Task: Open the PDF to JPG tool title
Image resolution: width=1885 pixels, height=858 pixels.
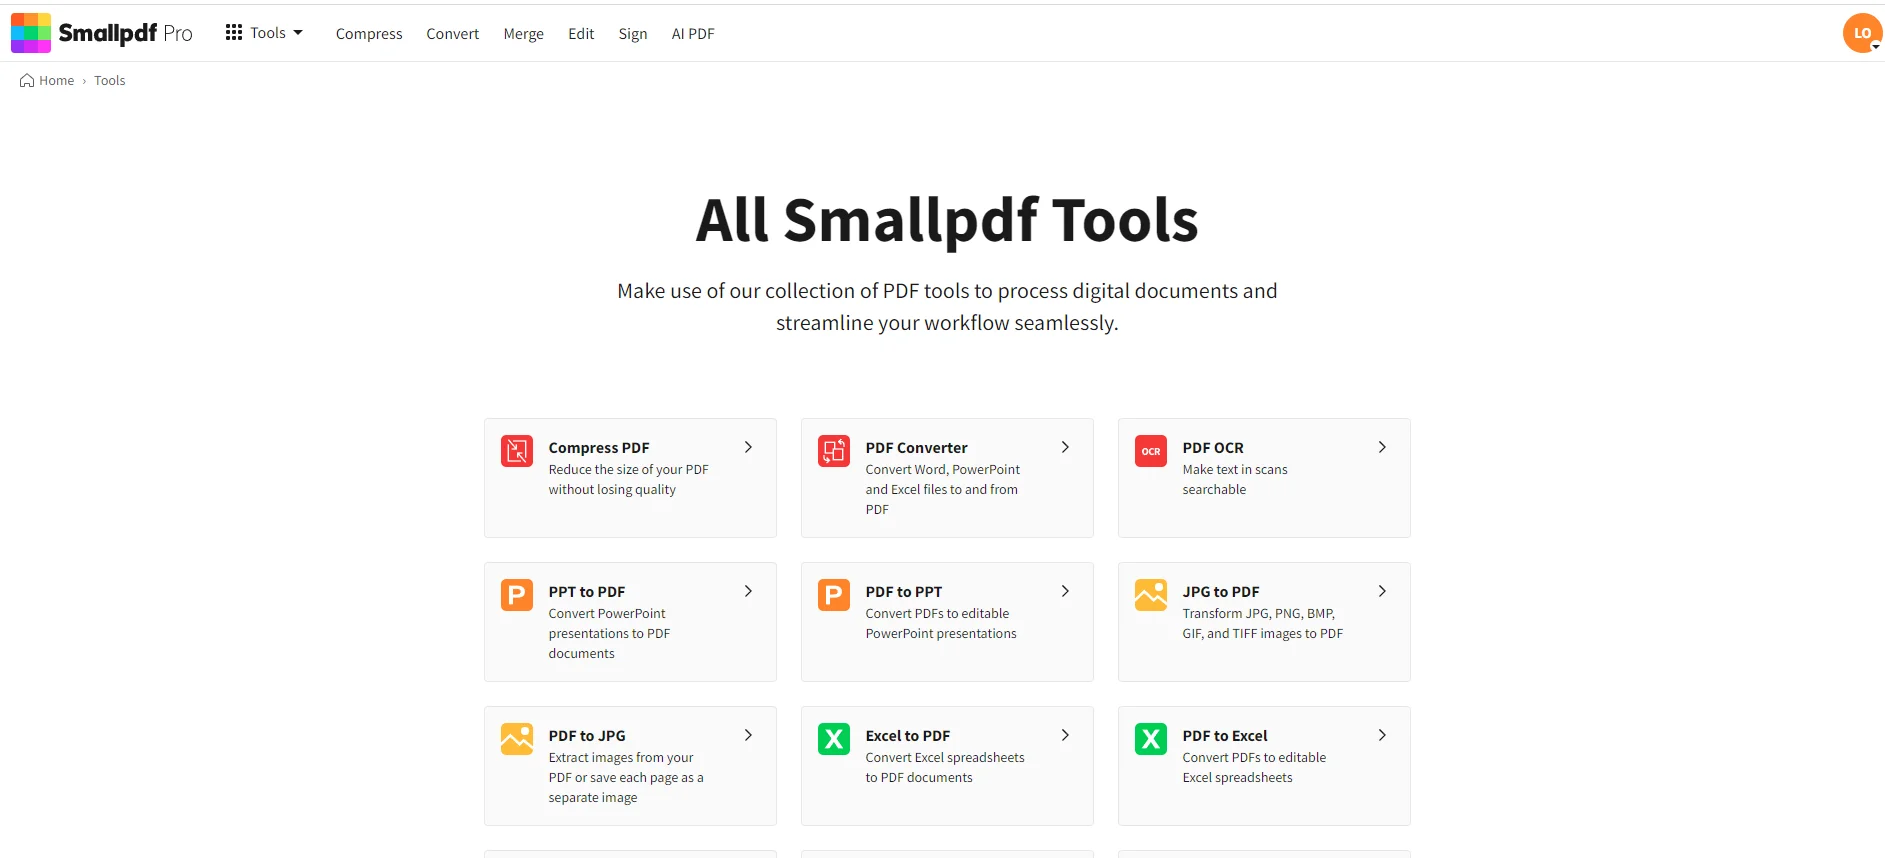Action: tap(587, 736)
